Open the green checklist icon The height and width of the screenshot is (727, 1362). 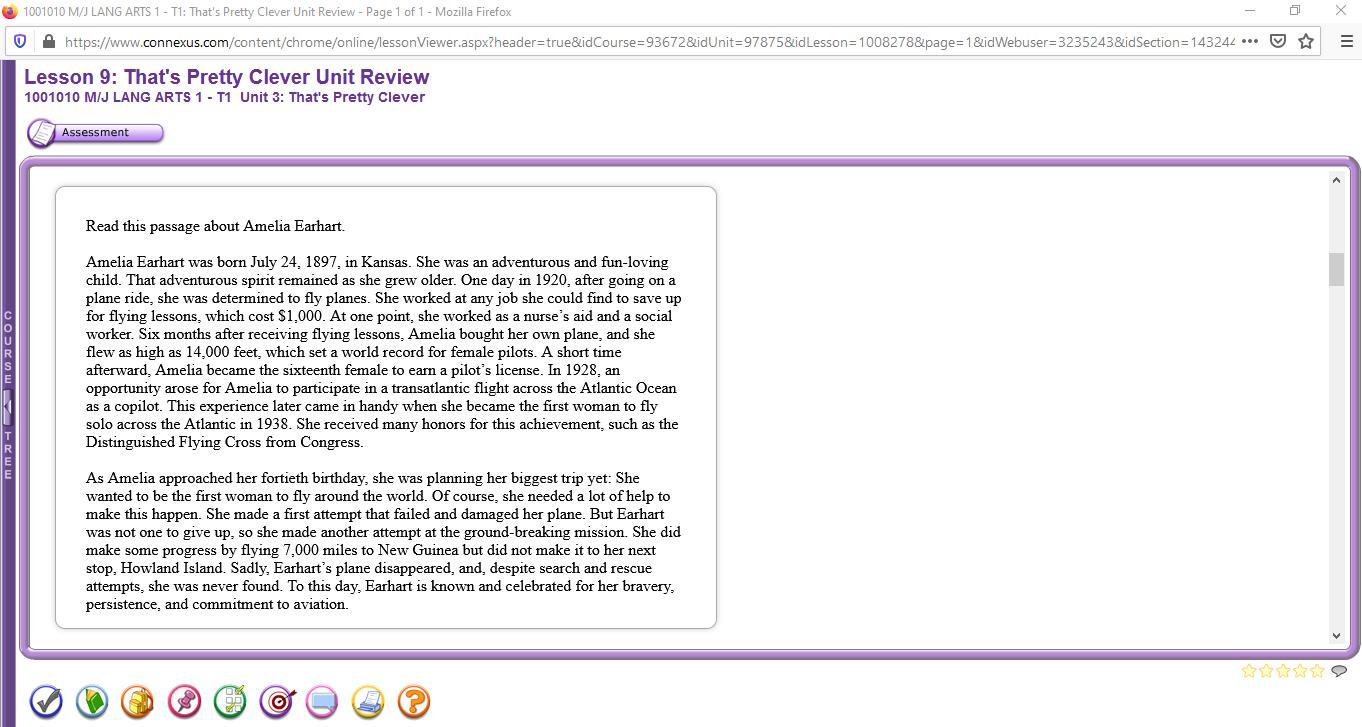tap(230, 702)
